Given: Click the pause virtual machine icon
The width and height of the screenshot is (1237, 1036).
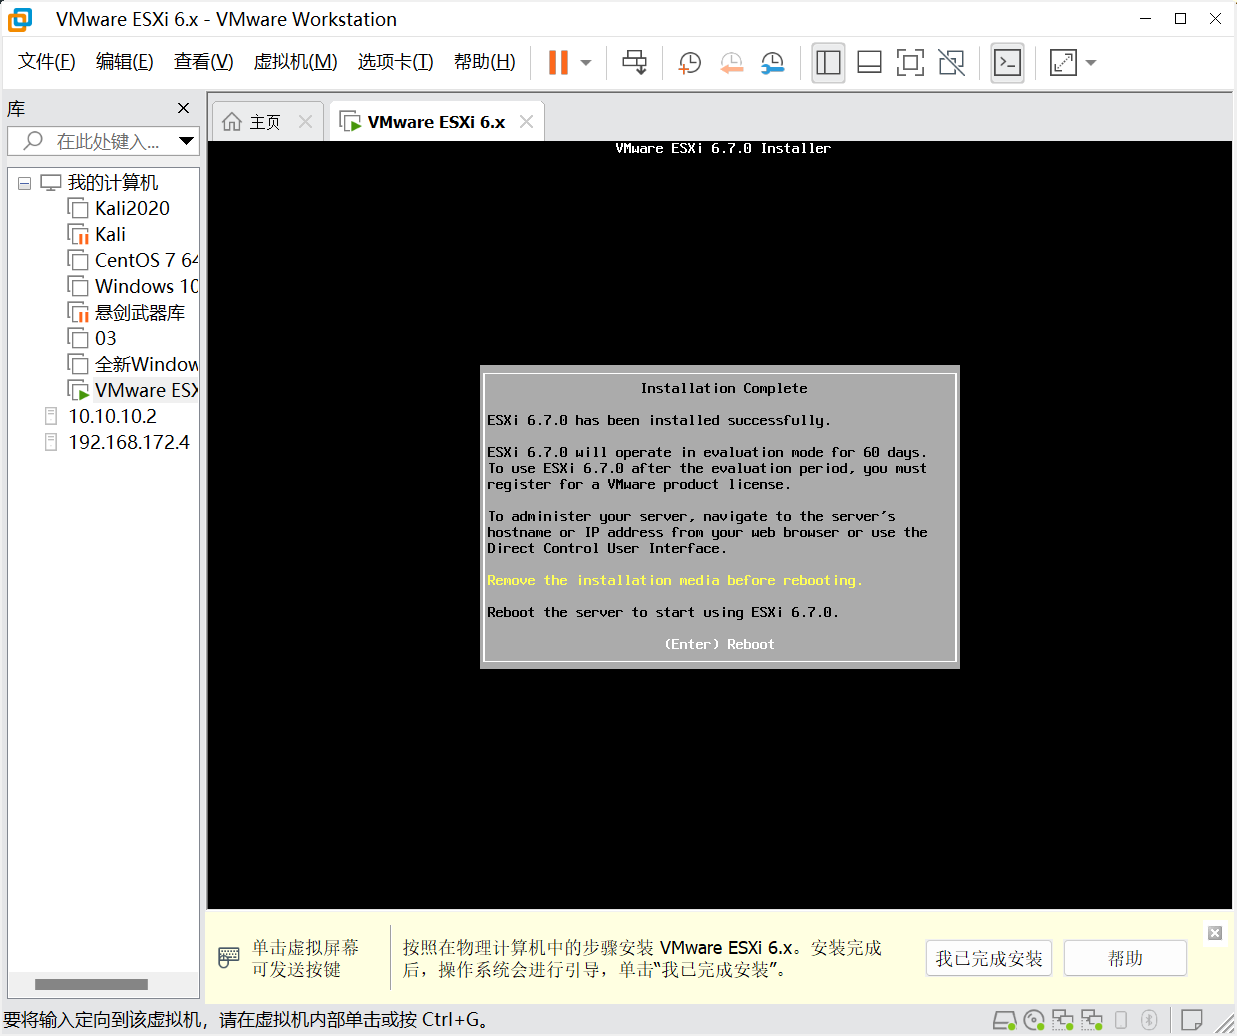Looking at the screenshot, I should click(x=558, y=62).
